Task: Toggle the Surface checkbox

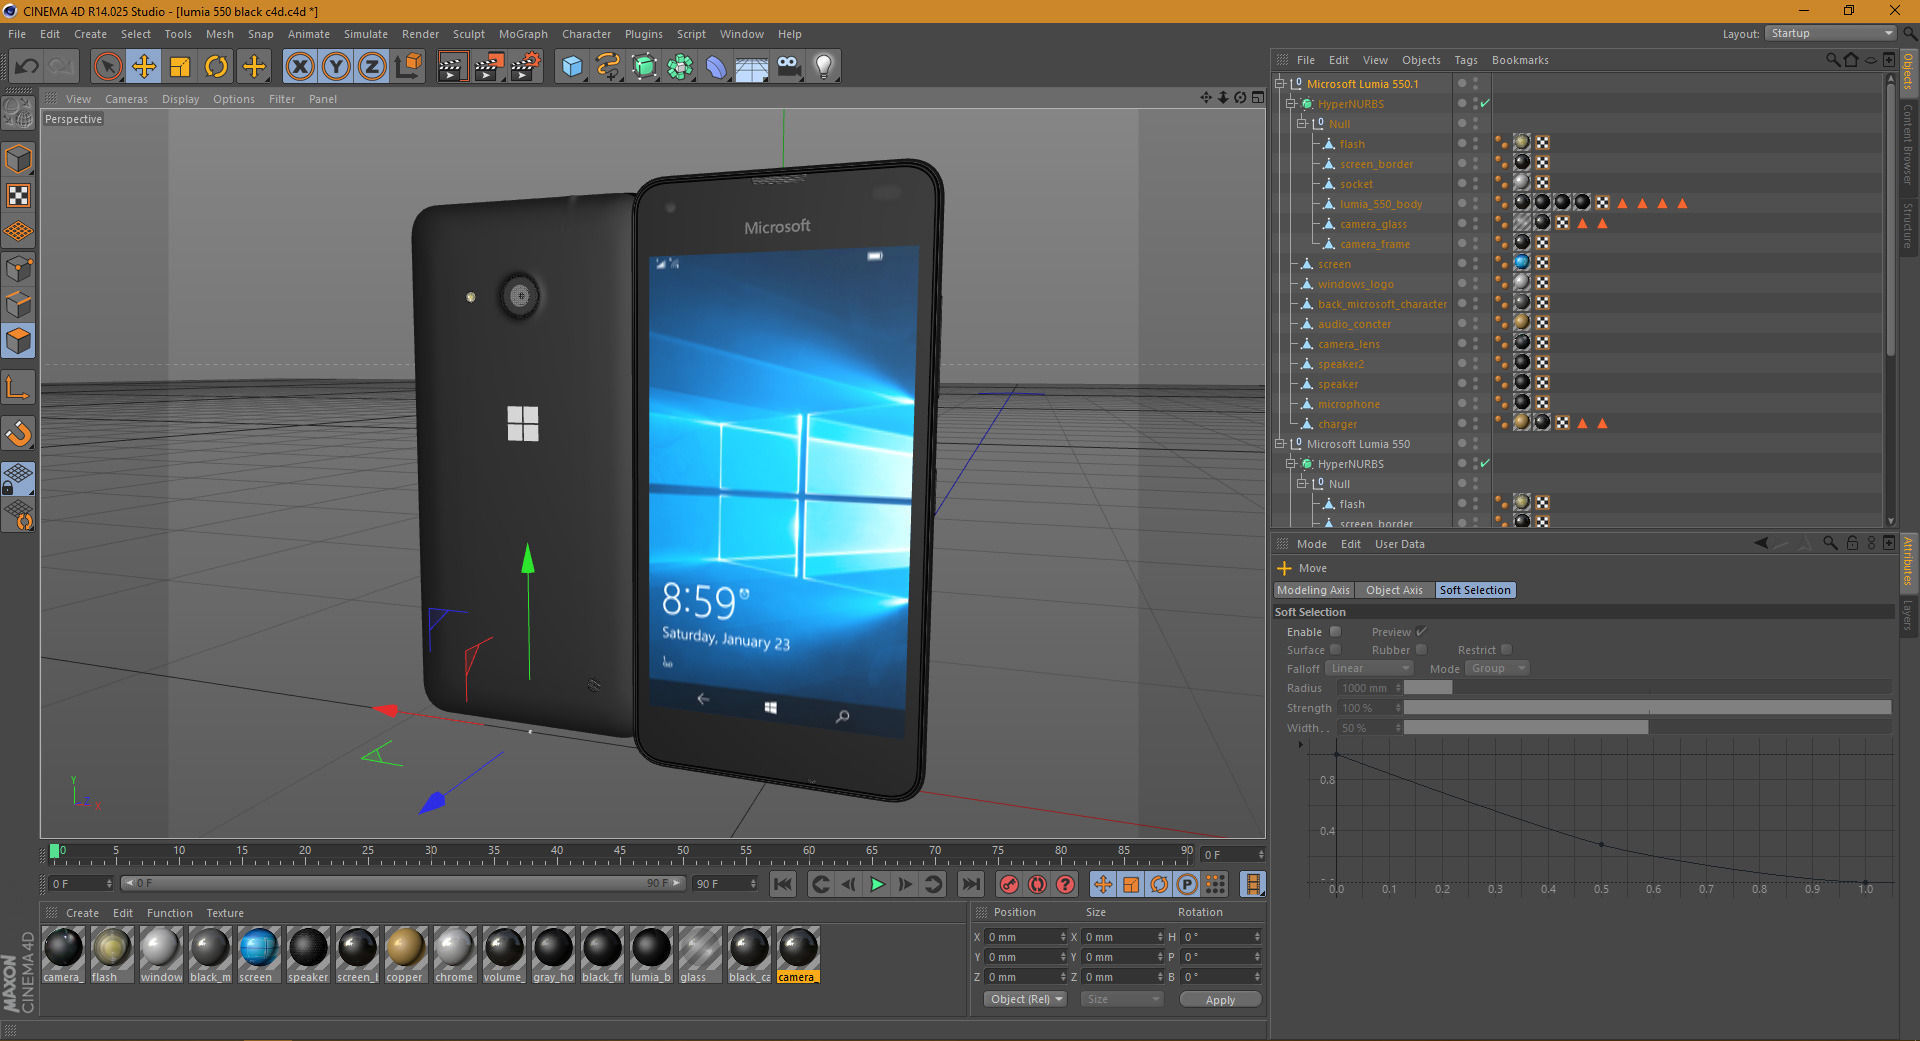Action: click(1335, 650)
